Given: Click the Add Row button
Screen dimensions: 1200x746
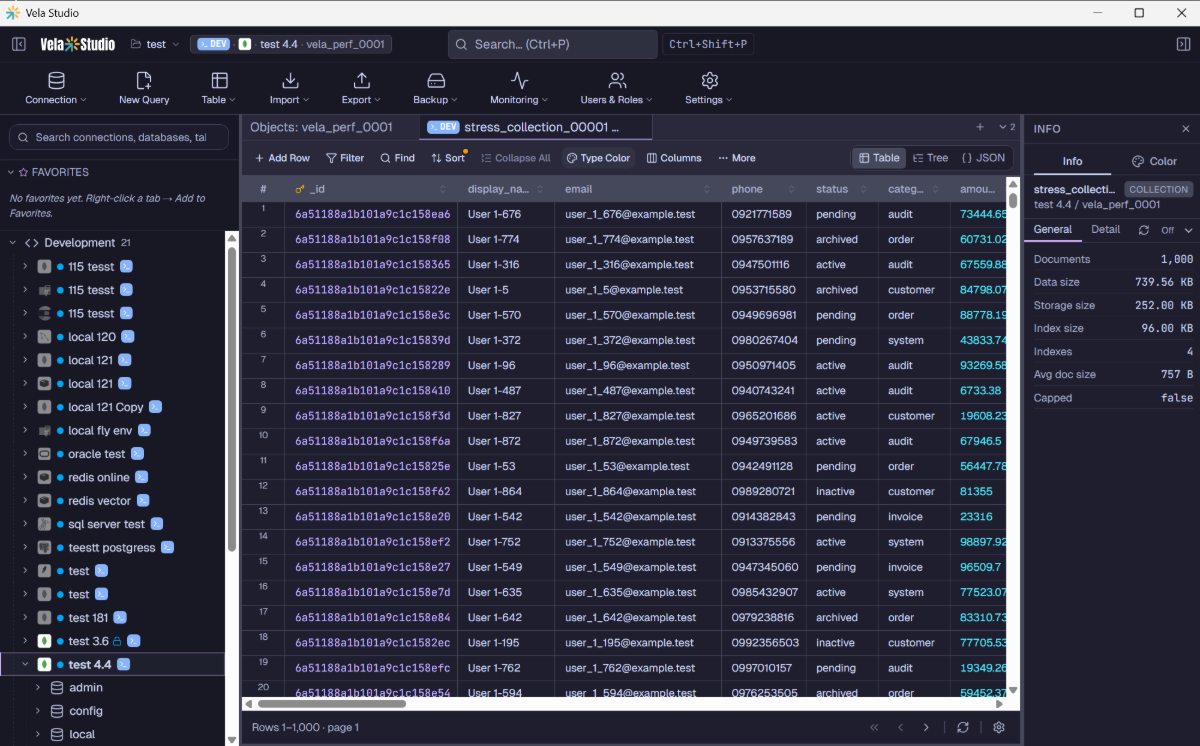Looking at the screenshot, I should point(282,158).
